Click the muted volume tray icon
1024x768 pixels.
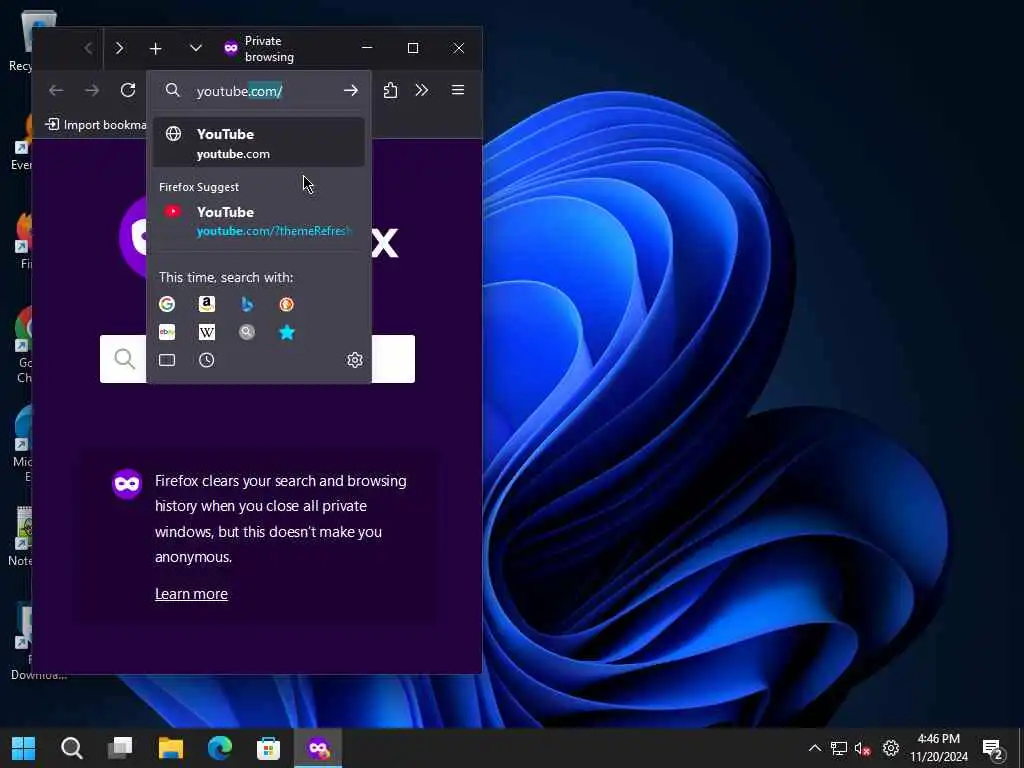(863, 748)
